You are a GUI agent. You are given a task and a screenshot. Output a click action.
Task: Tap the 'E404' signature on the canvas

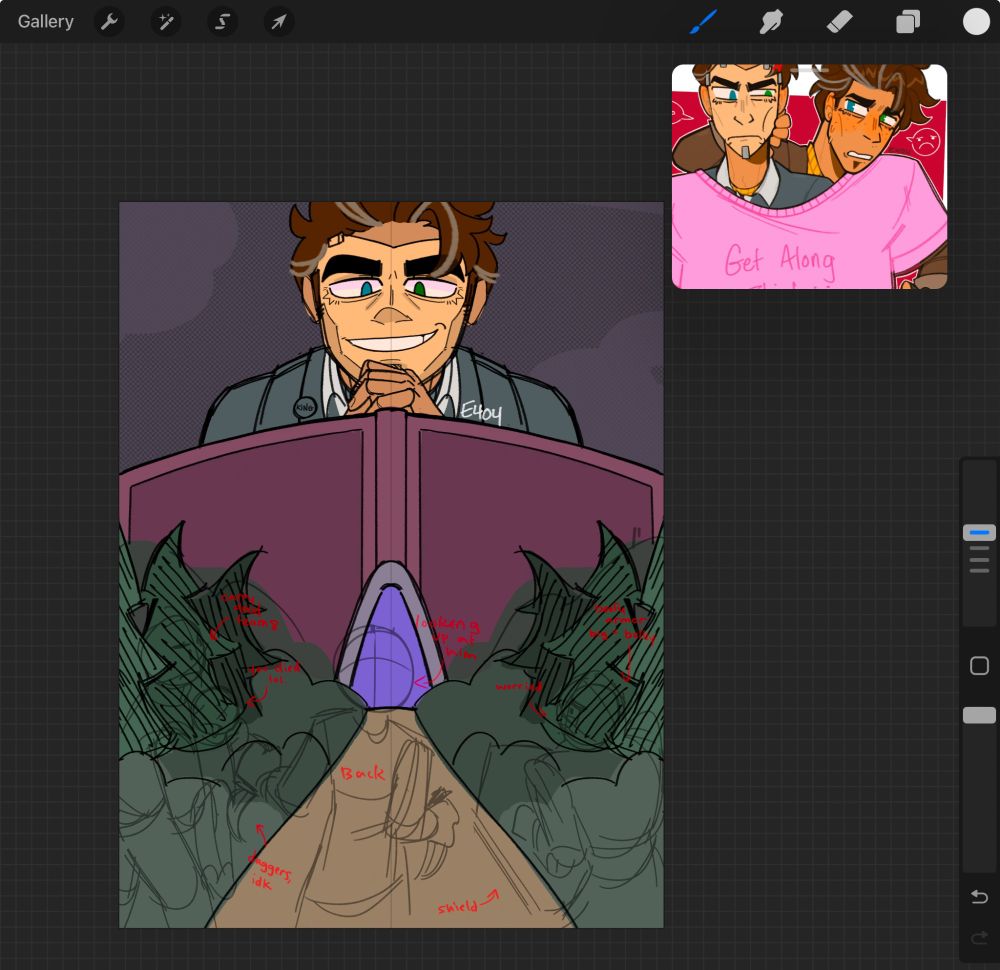pos(481,411)
